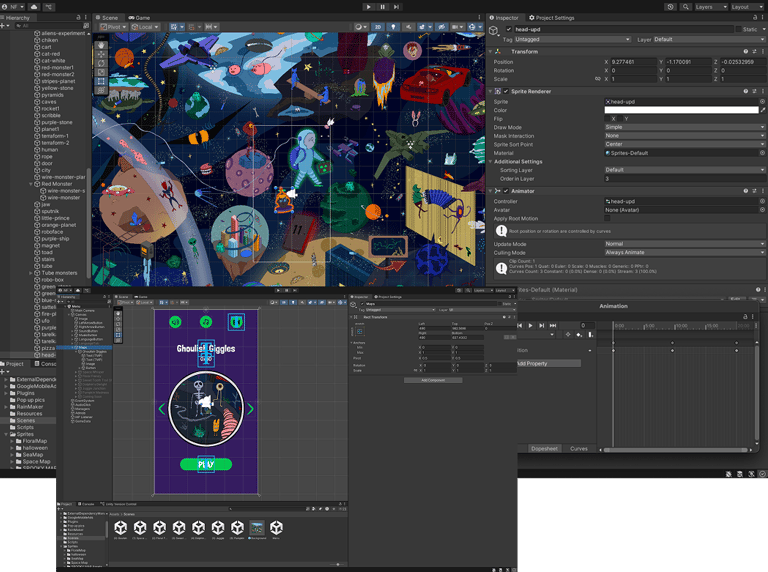This screenshot has height=572, width=768.
Task: Open the Draw Mode dropdown
Action: (x=683, y=127)
